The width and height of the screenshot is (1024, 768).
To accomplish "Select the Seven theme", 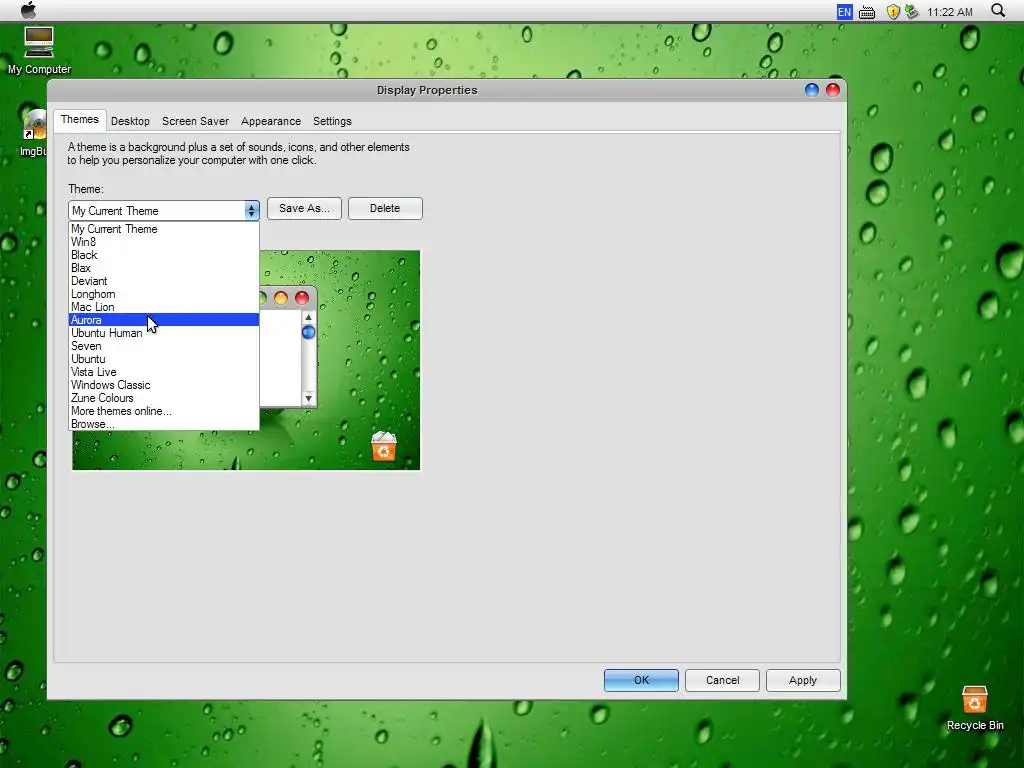I will point(164,346).
